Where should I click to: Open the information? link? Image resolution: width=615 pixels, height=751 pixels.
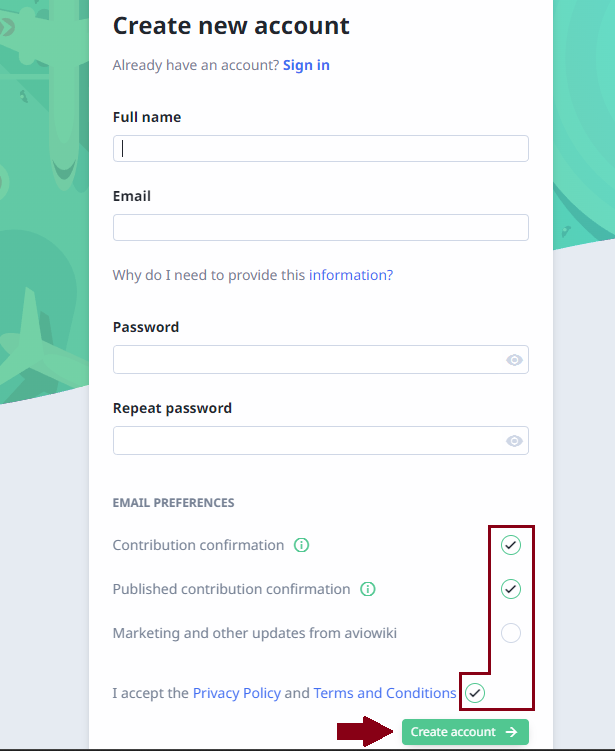pyautogui.click(x=351, y=275)
